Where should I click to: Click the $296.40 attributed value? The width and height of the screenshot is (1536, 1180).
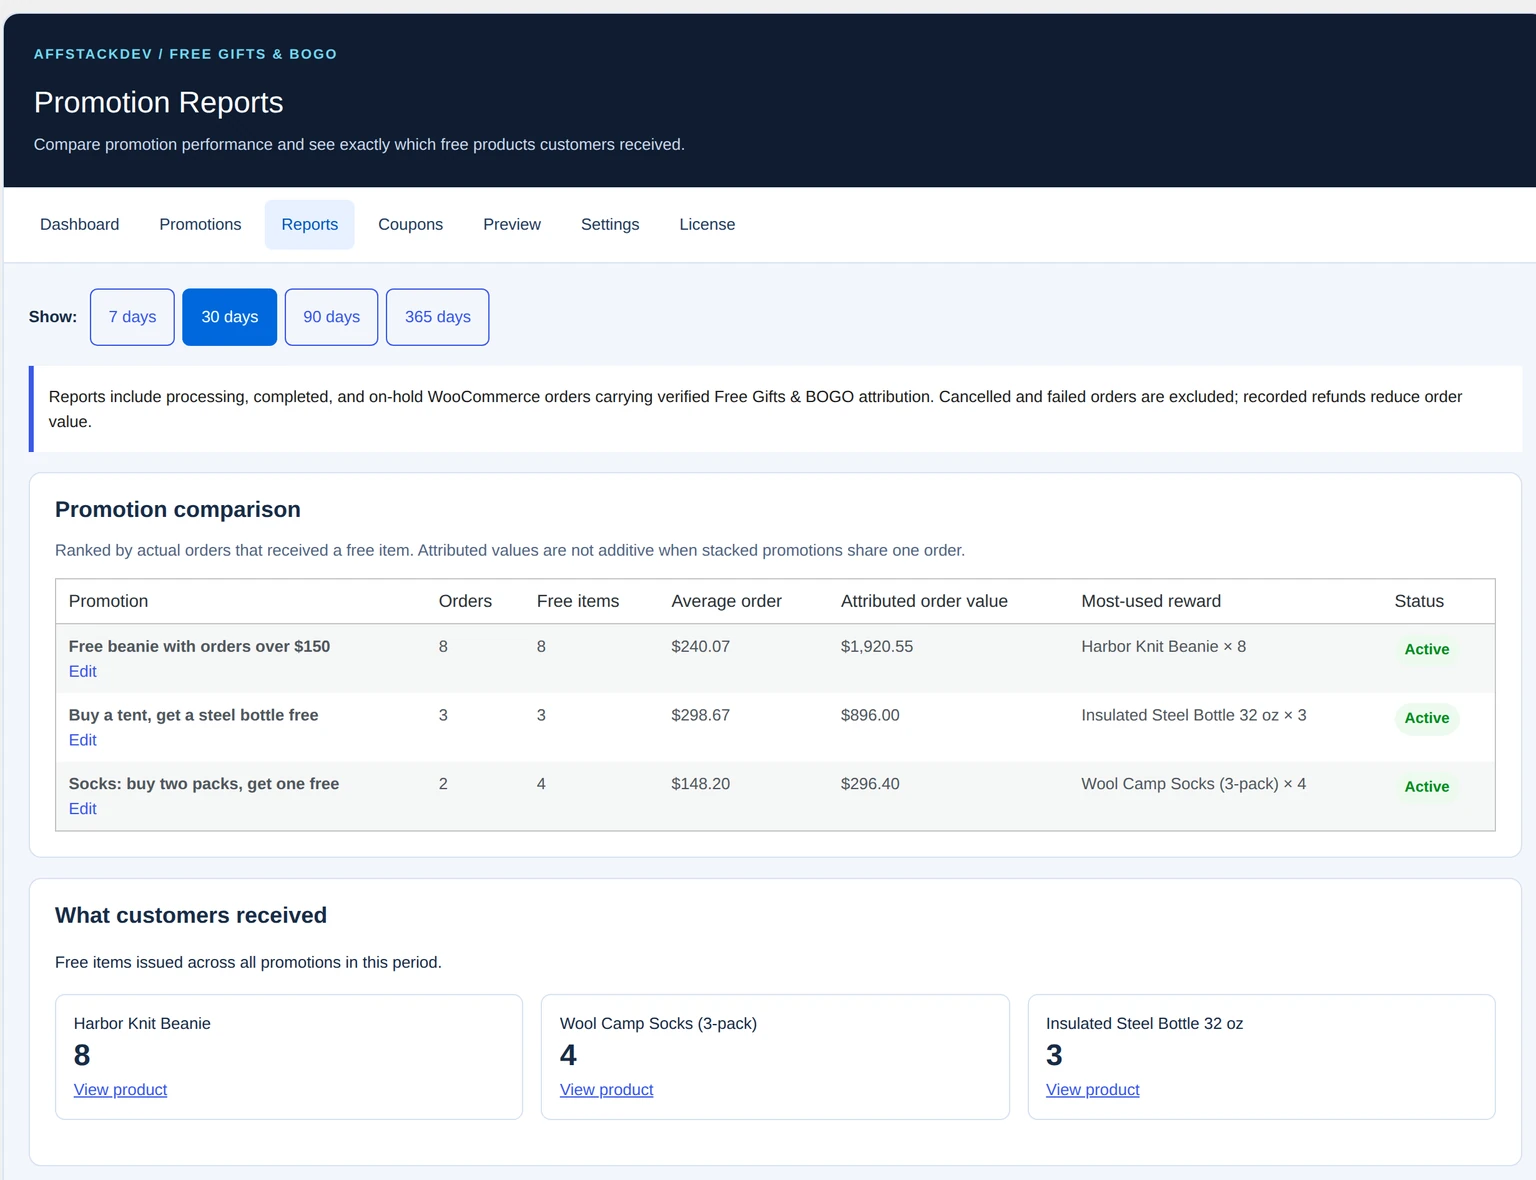870,784
